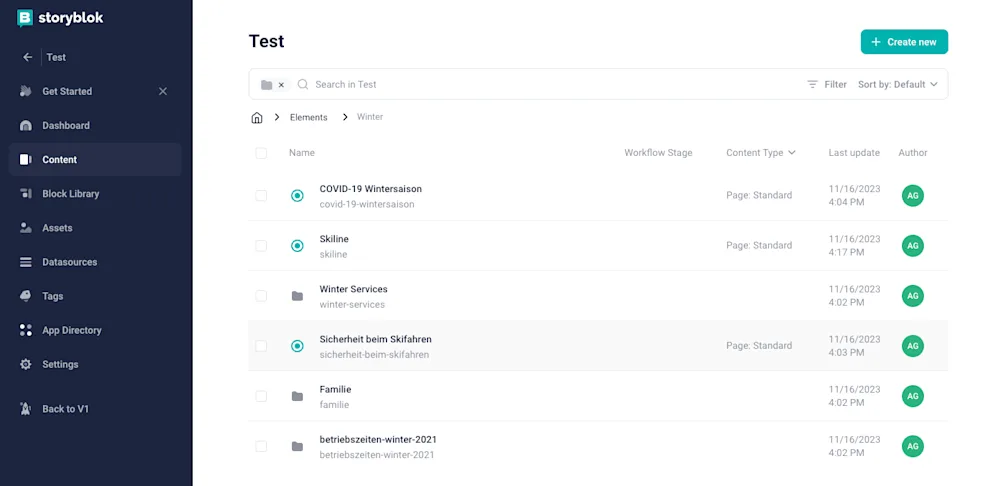The width and height of the screenshot is (1000, 486).
Task: Click the Familie folder icon
Action: (297, 396)
